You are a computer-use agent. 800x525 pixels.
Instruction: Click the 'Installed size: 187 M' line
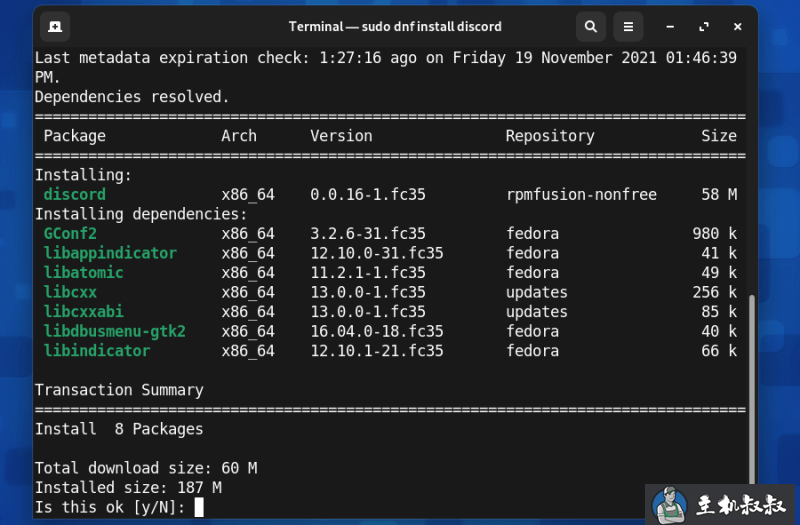(x=128, y=488)
